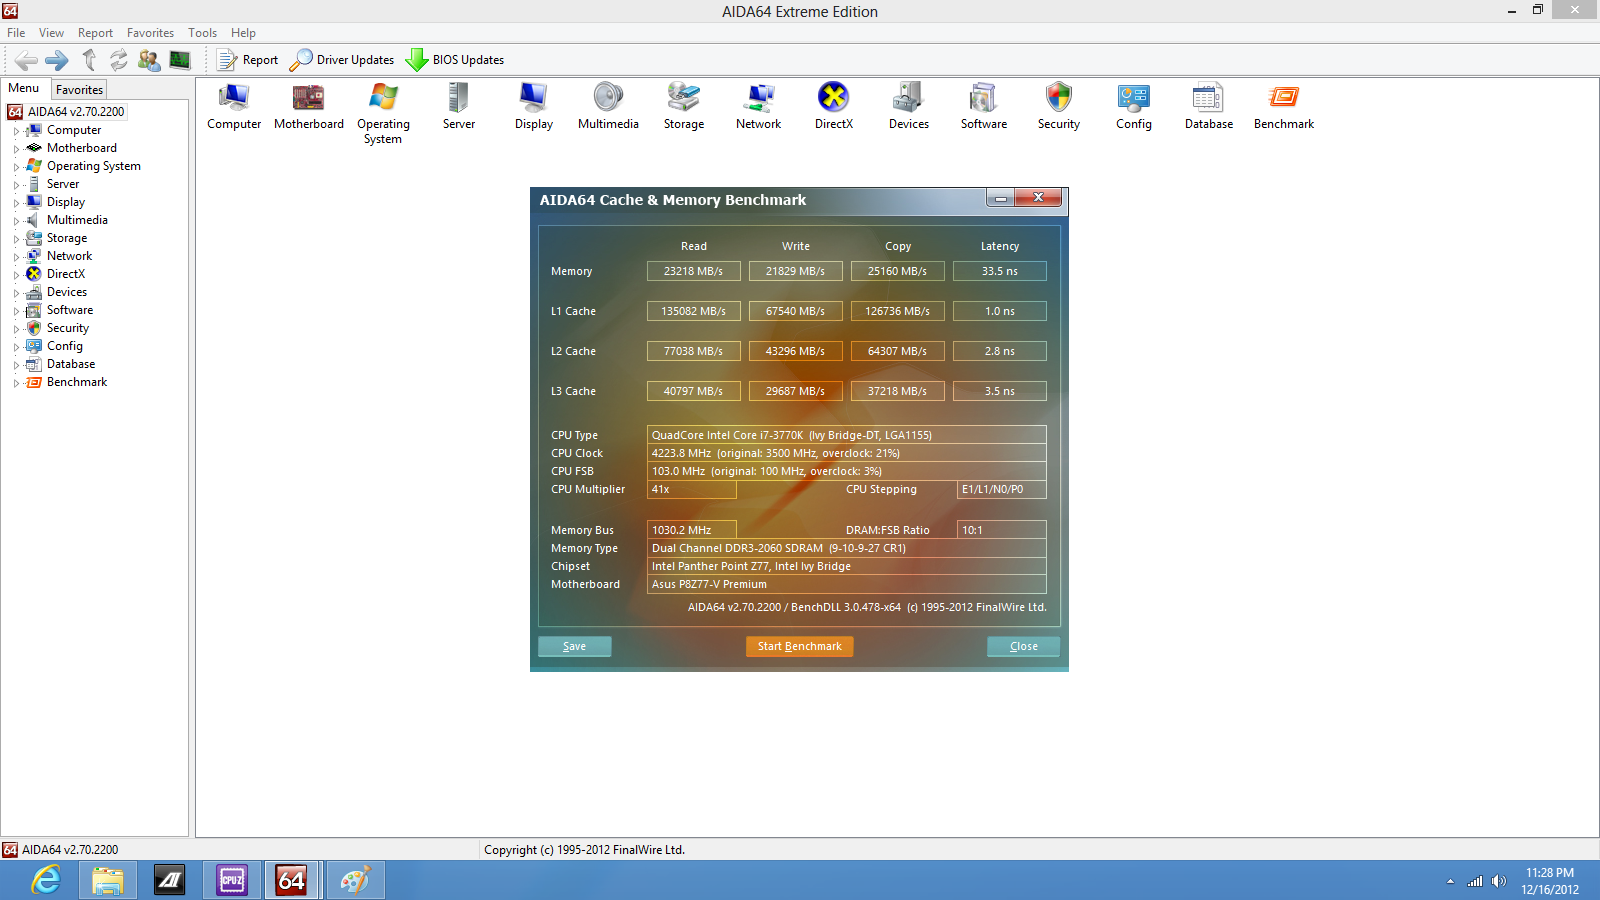Click the CPU Multiplier field 41x
The image size is (1600, 900).
[692, 489]
